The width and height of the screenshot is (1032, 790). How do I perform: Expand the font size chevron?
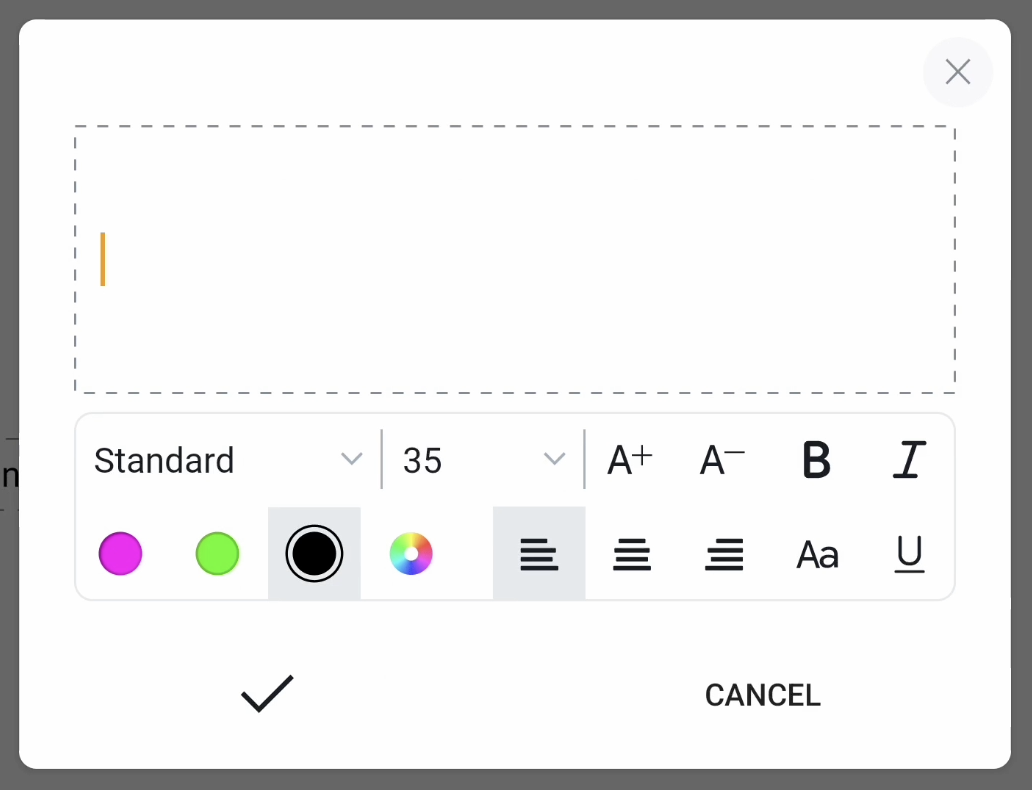tap(555, 460)
